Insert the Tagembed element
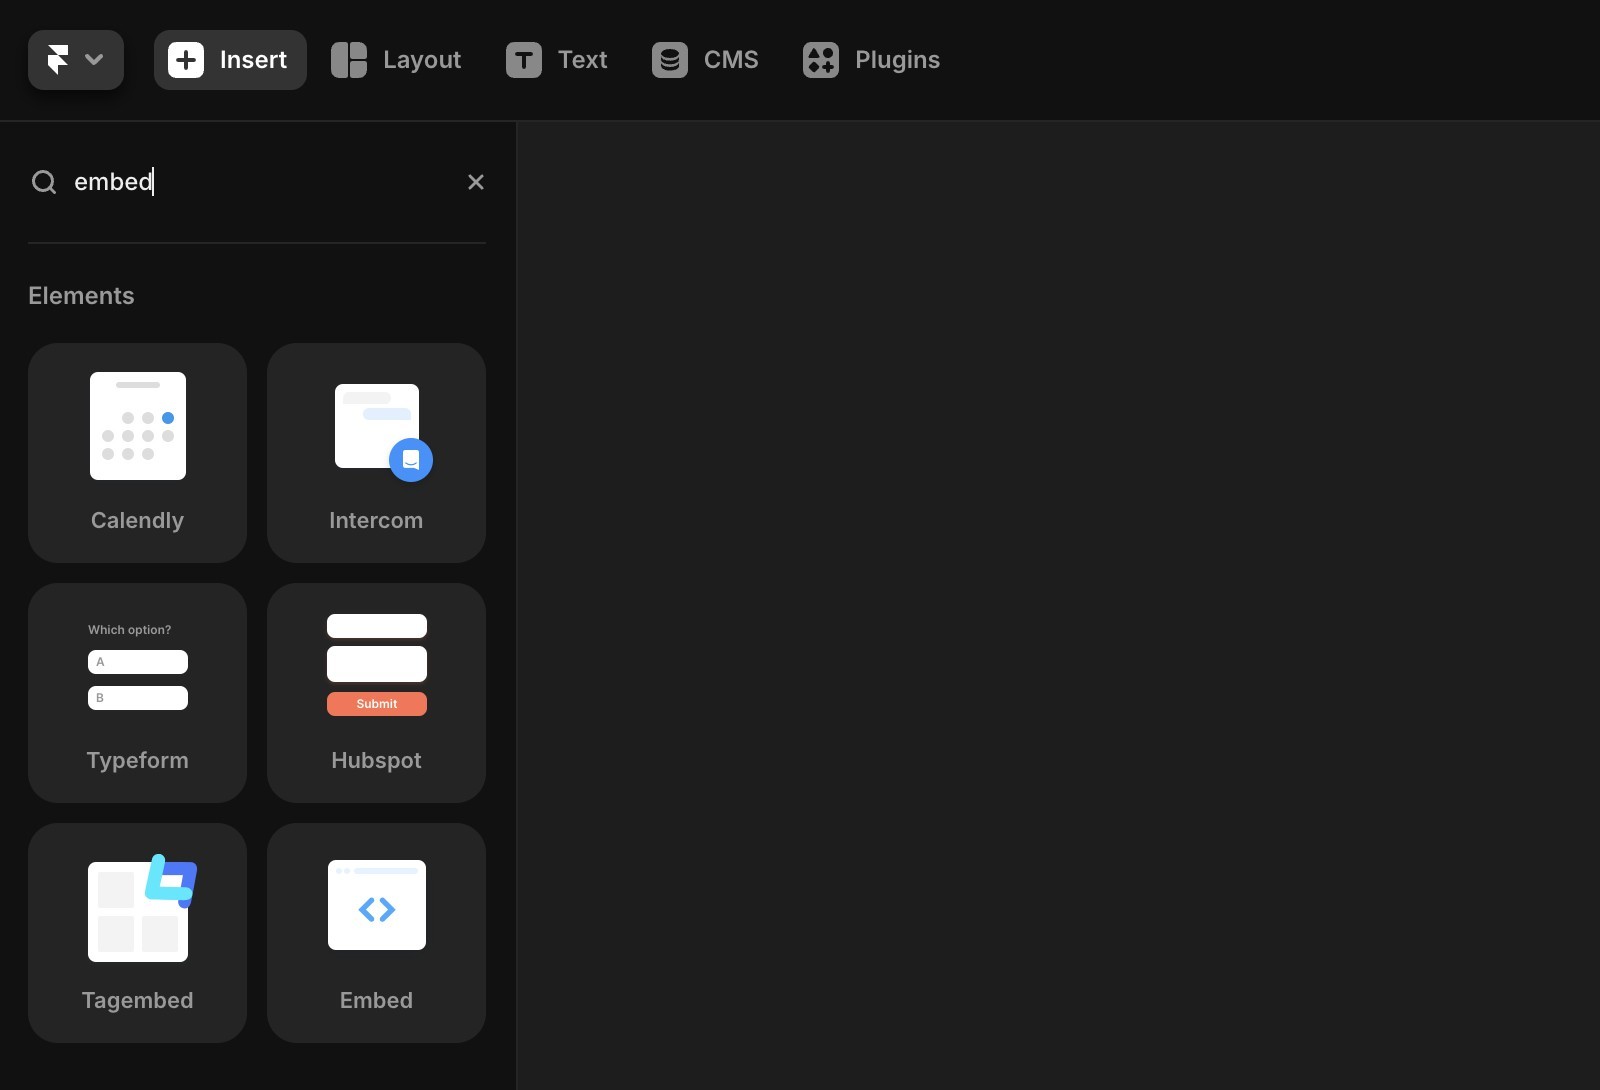Viewport: 1600px width, 1090px height. tap(137, 933)
